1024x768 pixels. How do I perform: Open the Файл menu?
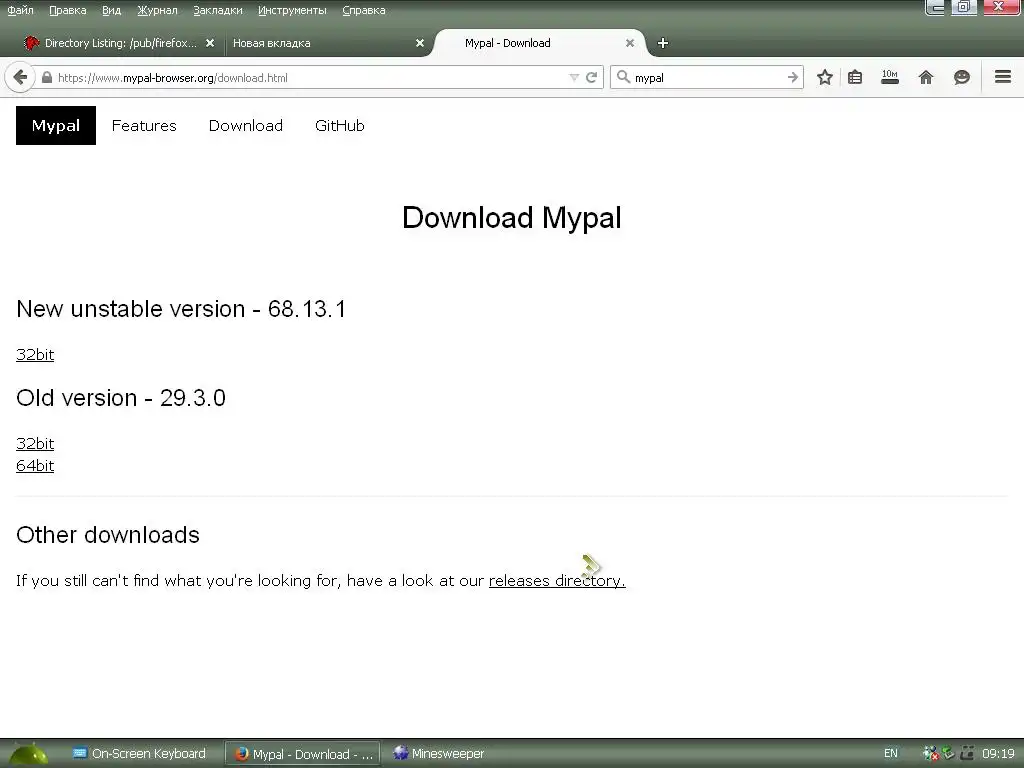tap(20, 10)
